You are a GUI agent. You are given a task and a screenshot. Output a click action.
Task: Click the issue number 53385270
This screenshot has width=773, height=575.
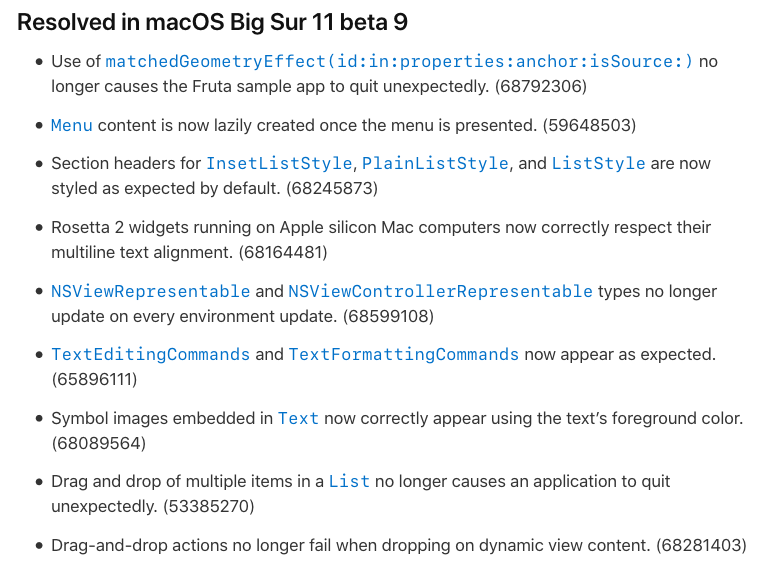[209, 506]
